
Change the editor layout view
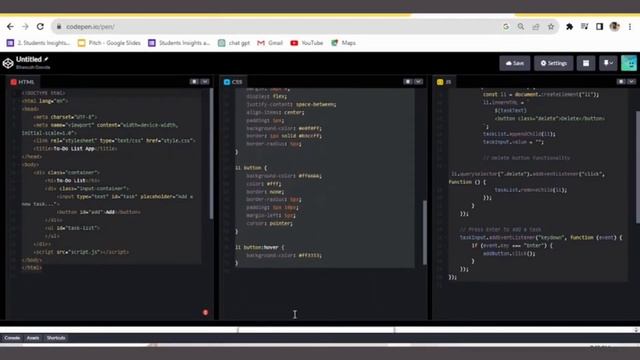586,63
